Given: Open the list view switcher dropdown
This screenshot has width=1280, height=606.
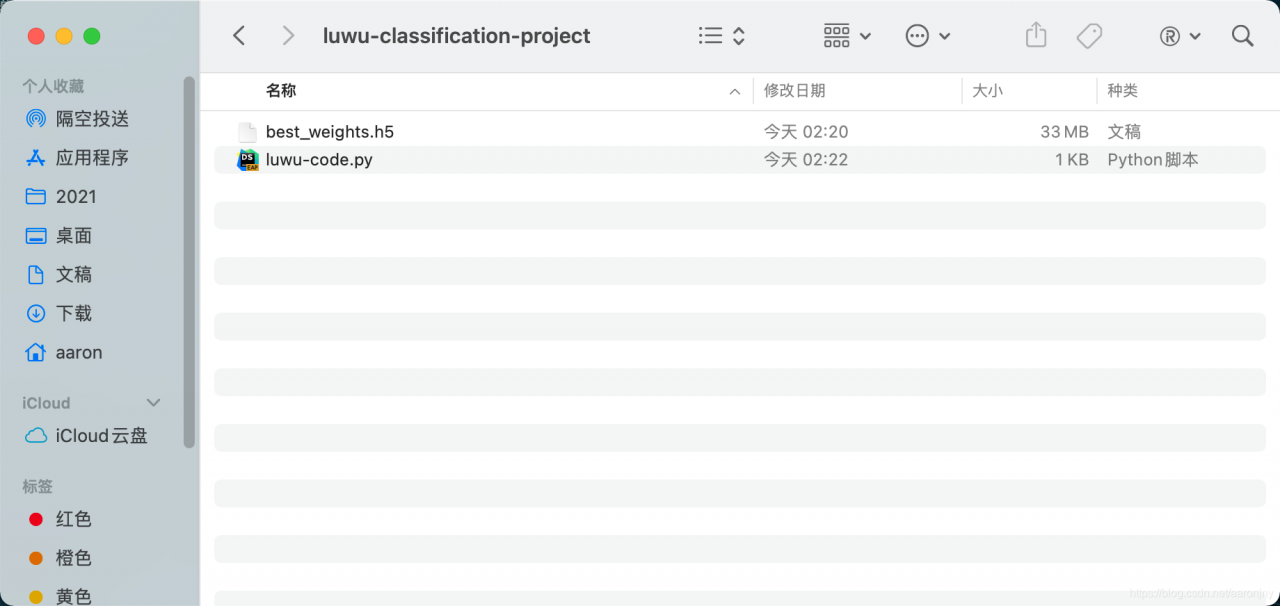Looking at the screenshot, I should click(x=722, y=36).
